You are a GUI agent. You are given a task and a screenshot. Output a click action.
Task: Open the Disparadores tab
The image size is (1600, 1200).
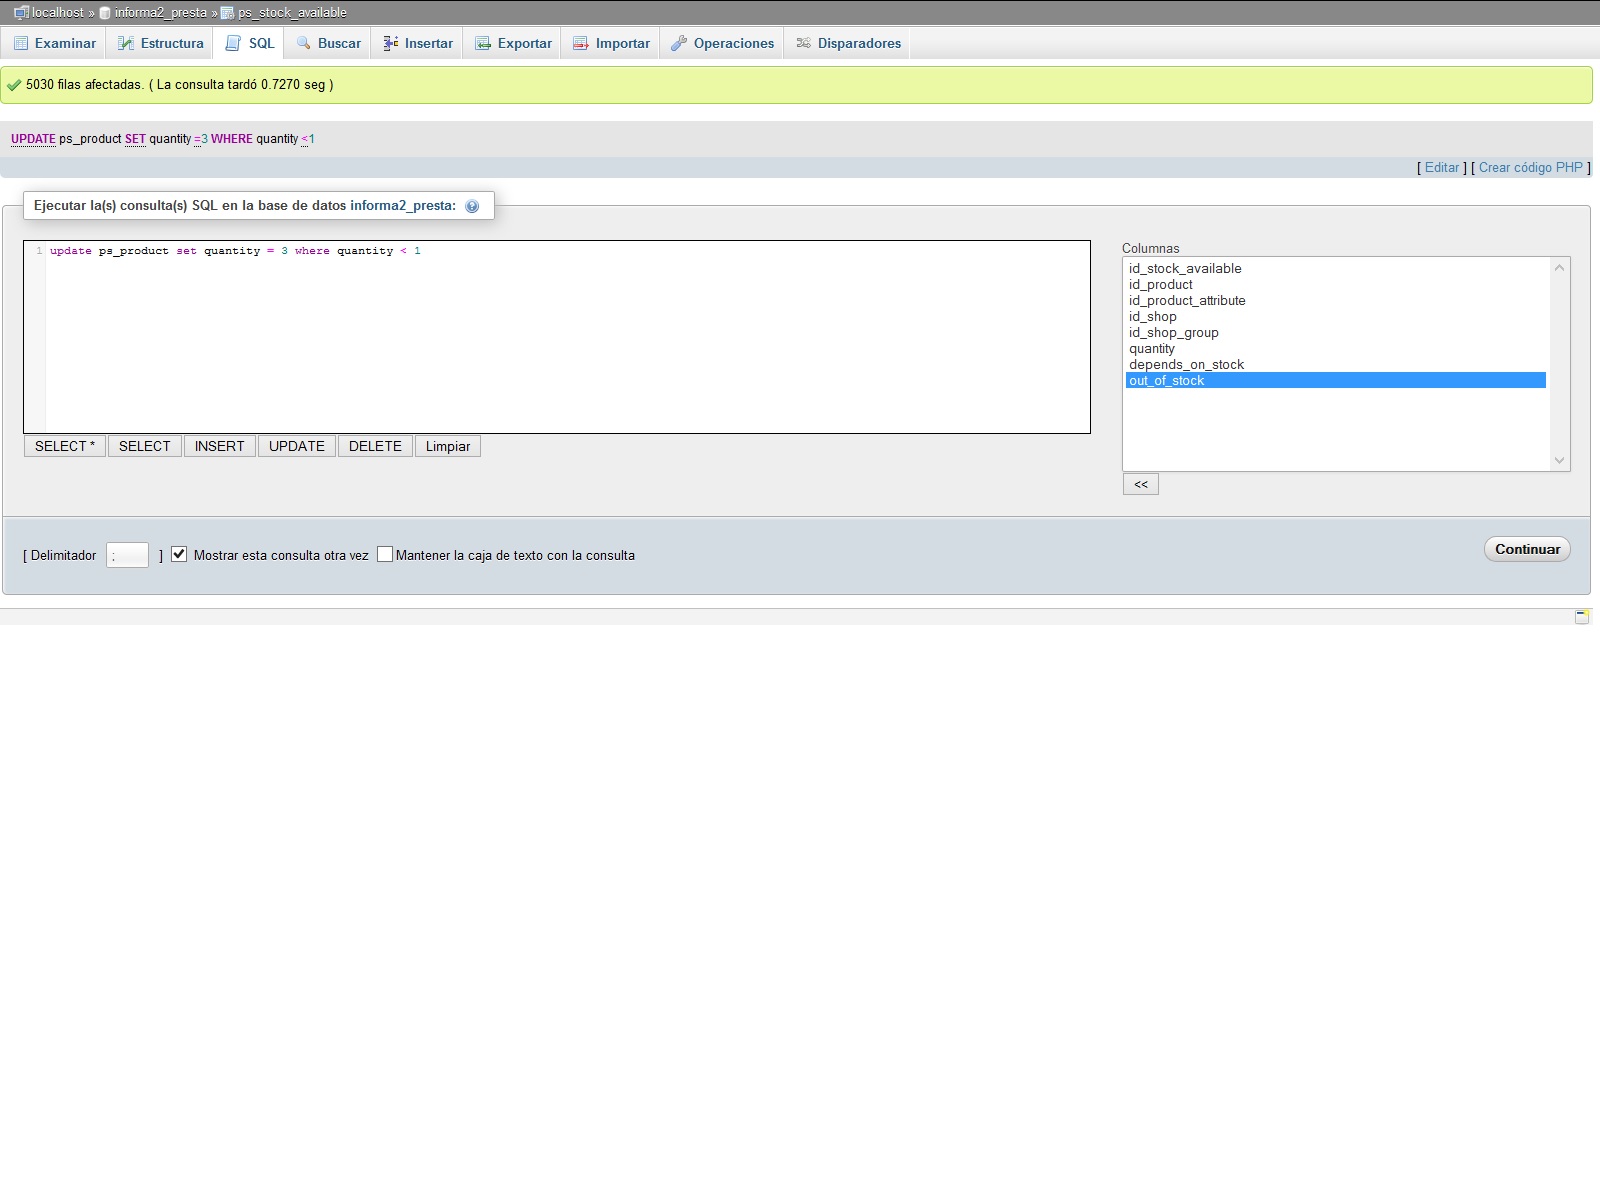[x=848, y=43]
